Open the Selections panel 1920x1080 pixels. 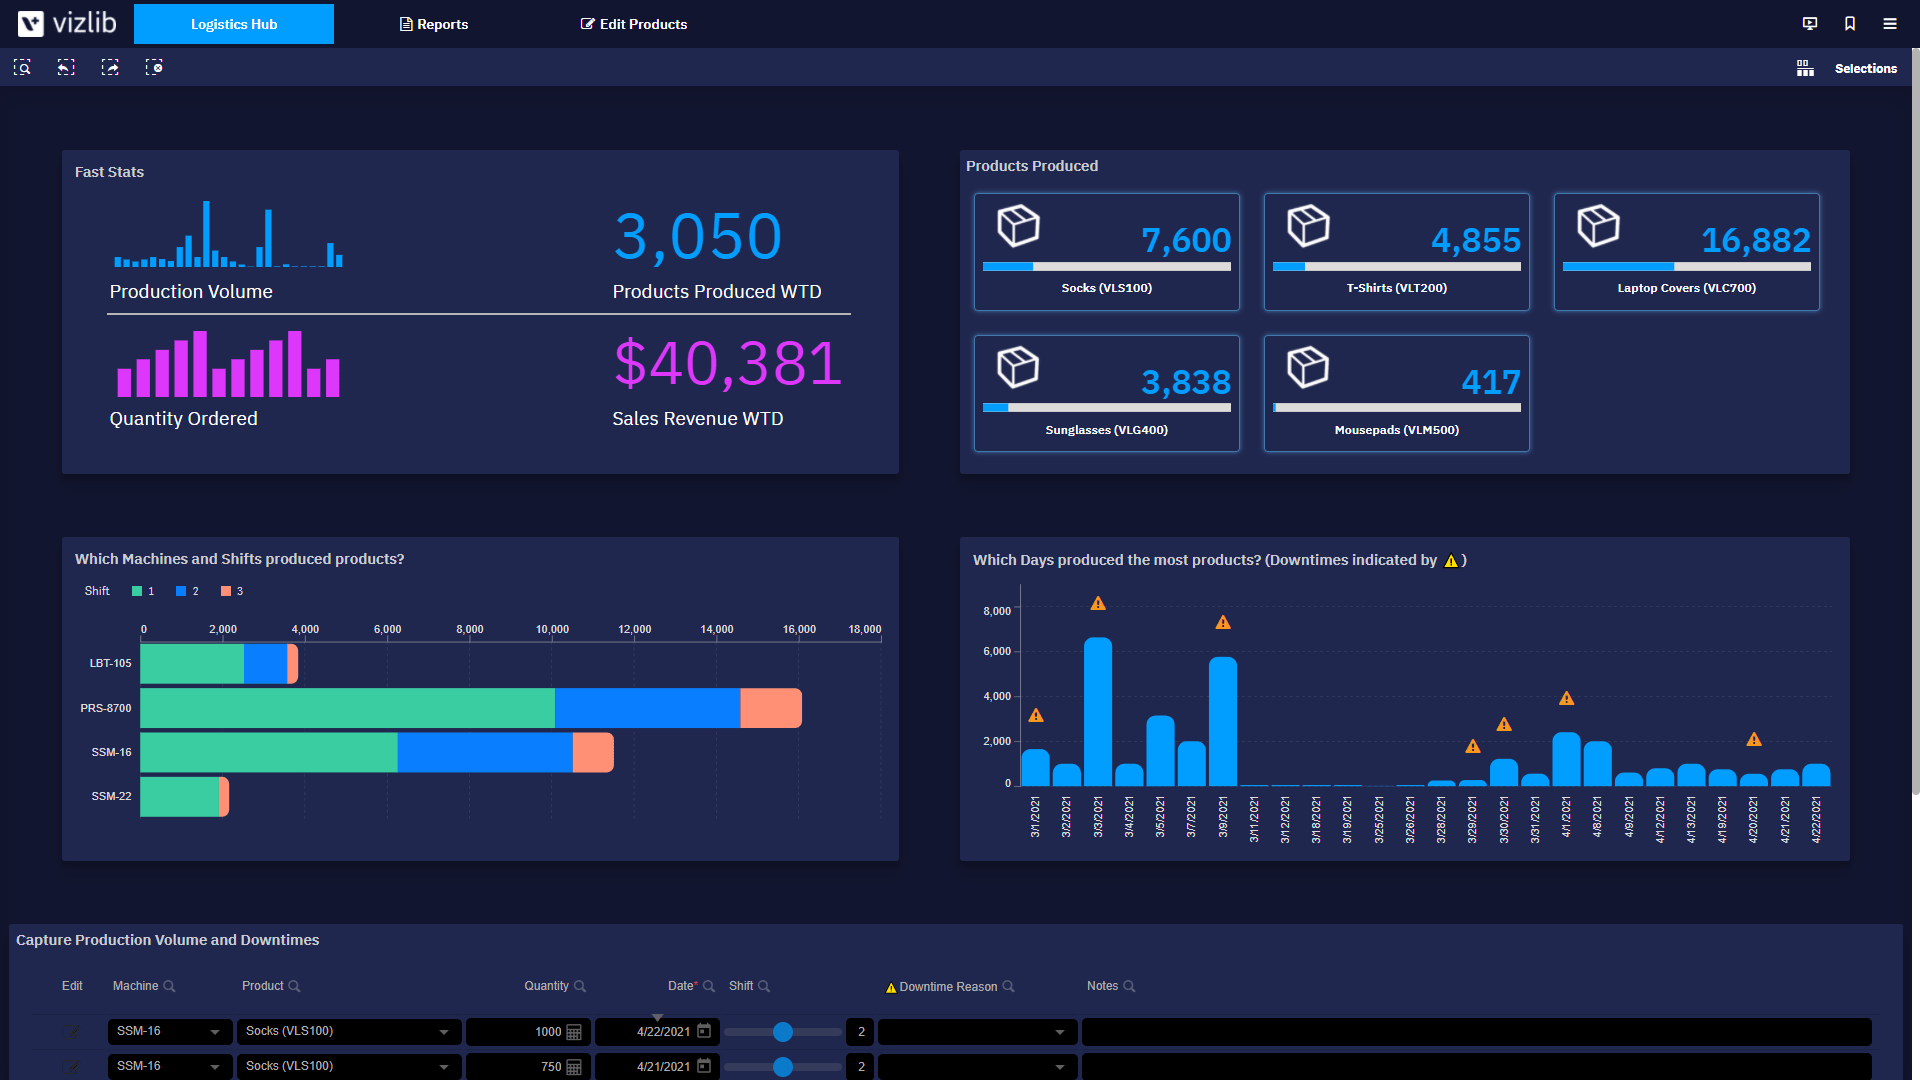[x=1866, y=68]
